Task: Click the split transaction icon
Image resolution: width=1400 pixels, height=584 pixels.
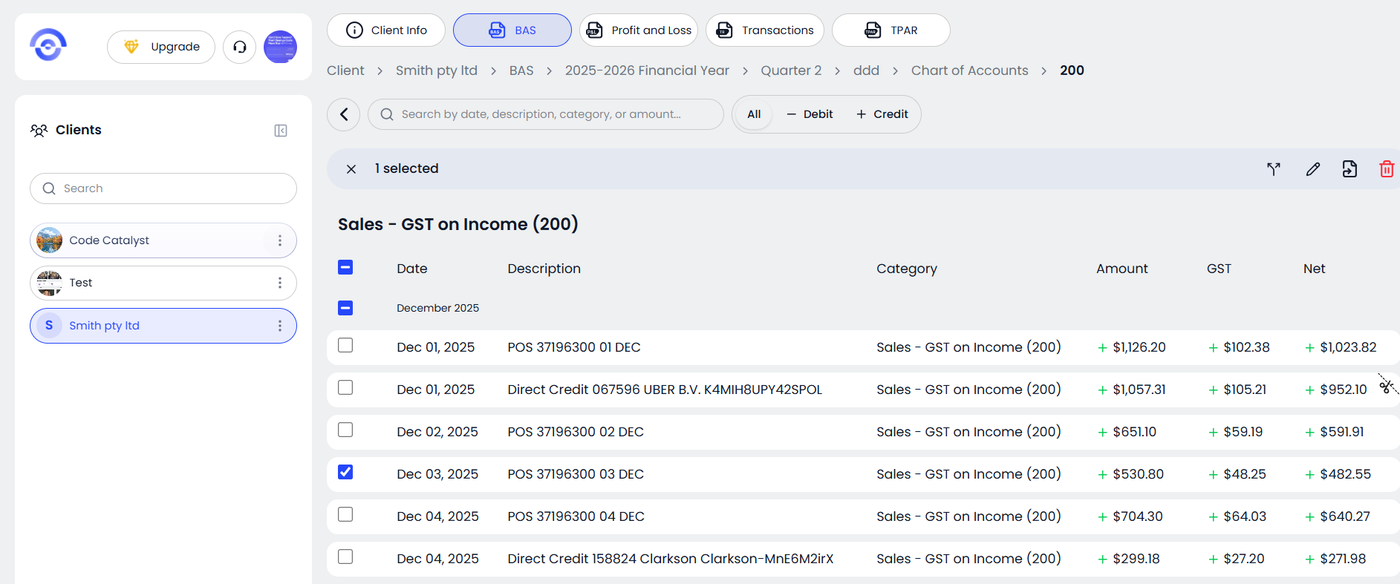Action: click(1273, 169)
